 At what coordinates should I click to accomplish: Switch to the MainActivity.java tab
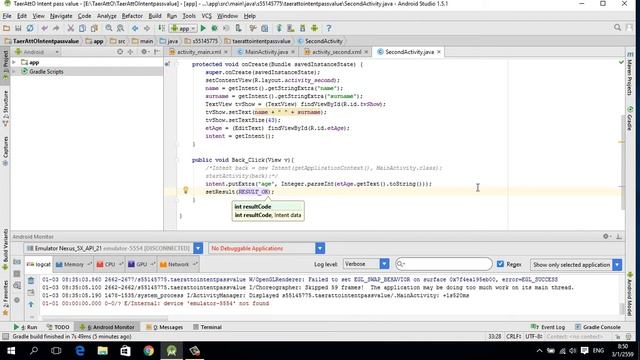click(266, 52)
